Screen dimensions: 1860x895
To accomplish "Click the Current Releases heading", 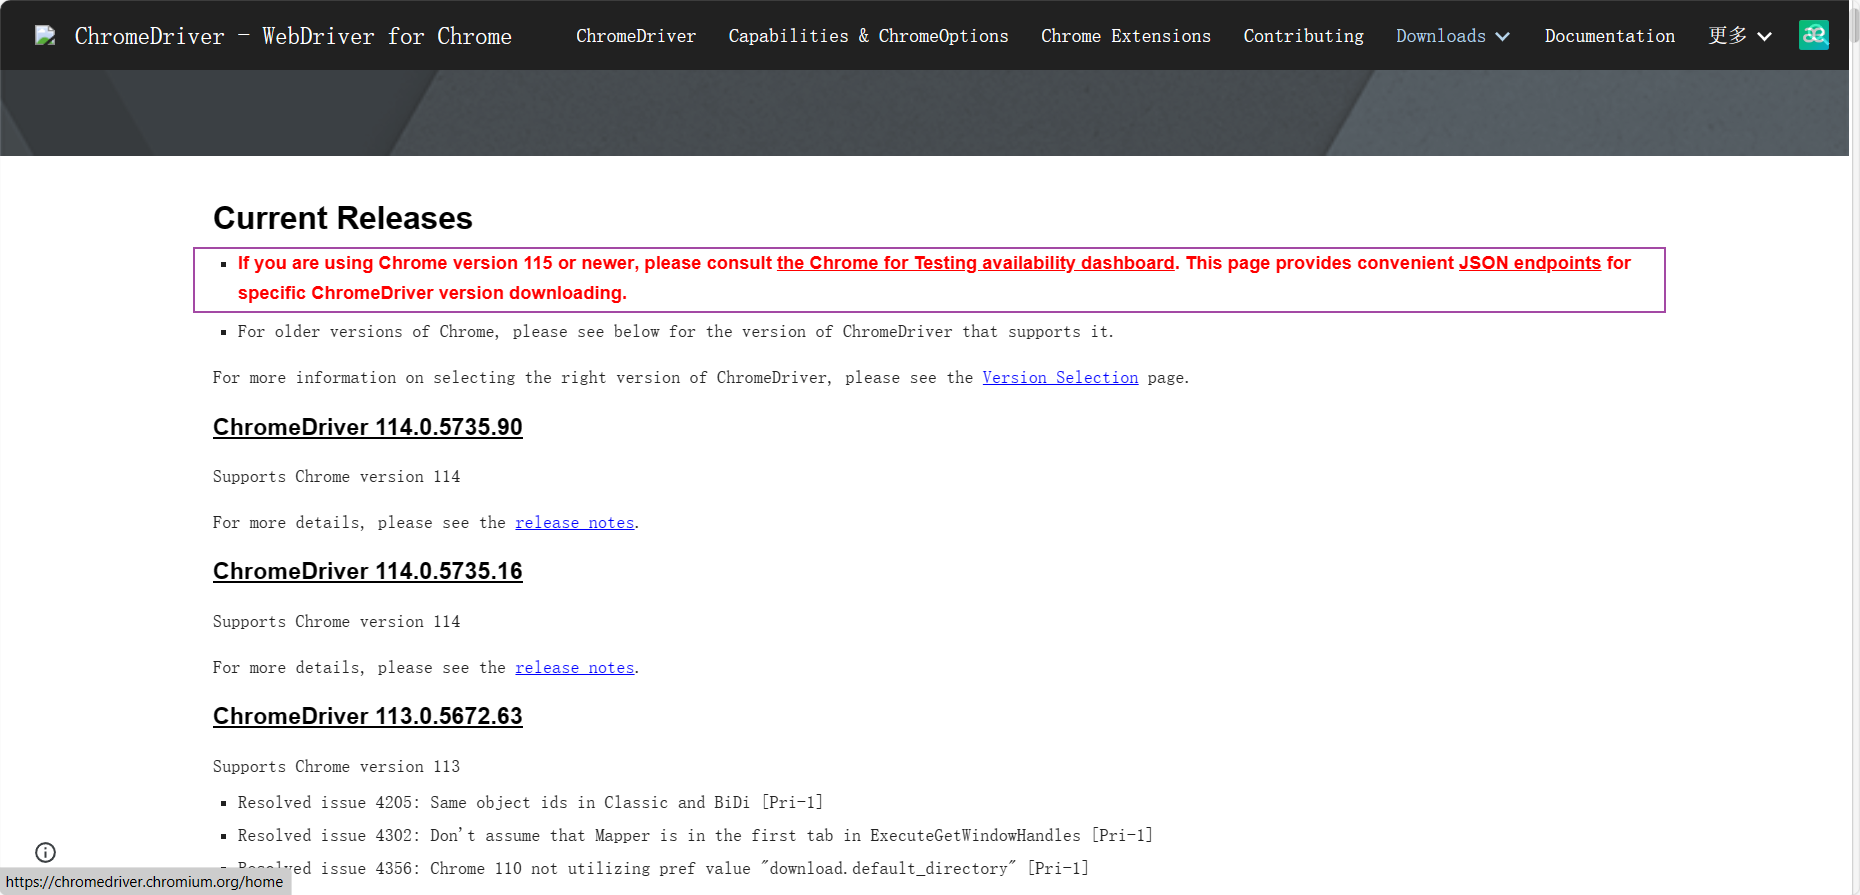I will [x=342, y=218].
